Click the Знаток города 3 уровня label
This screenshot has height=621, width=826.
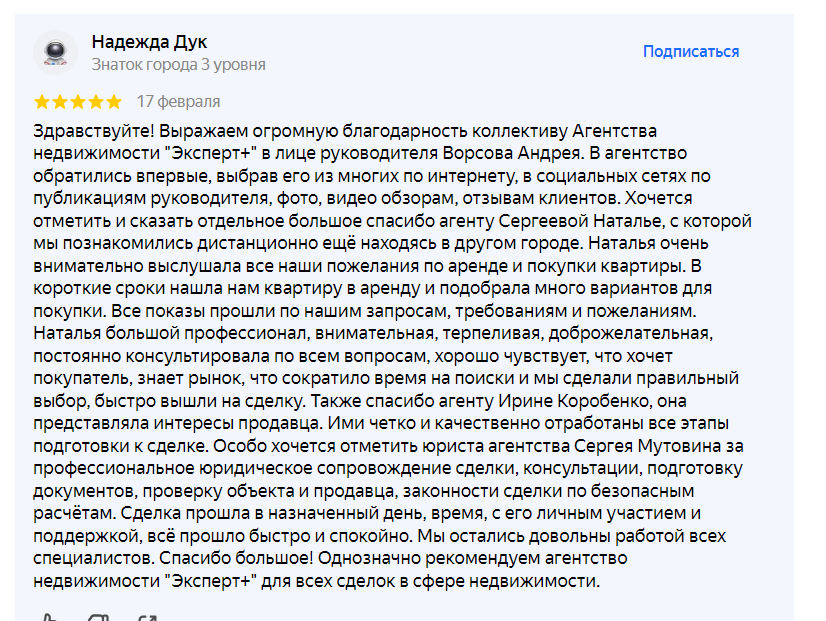178,65
